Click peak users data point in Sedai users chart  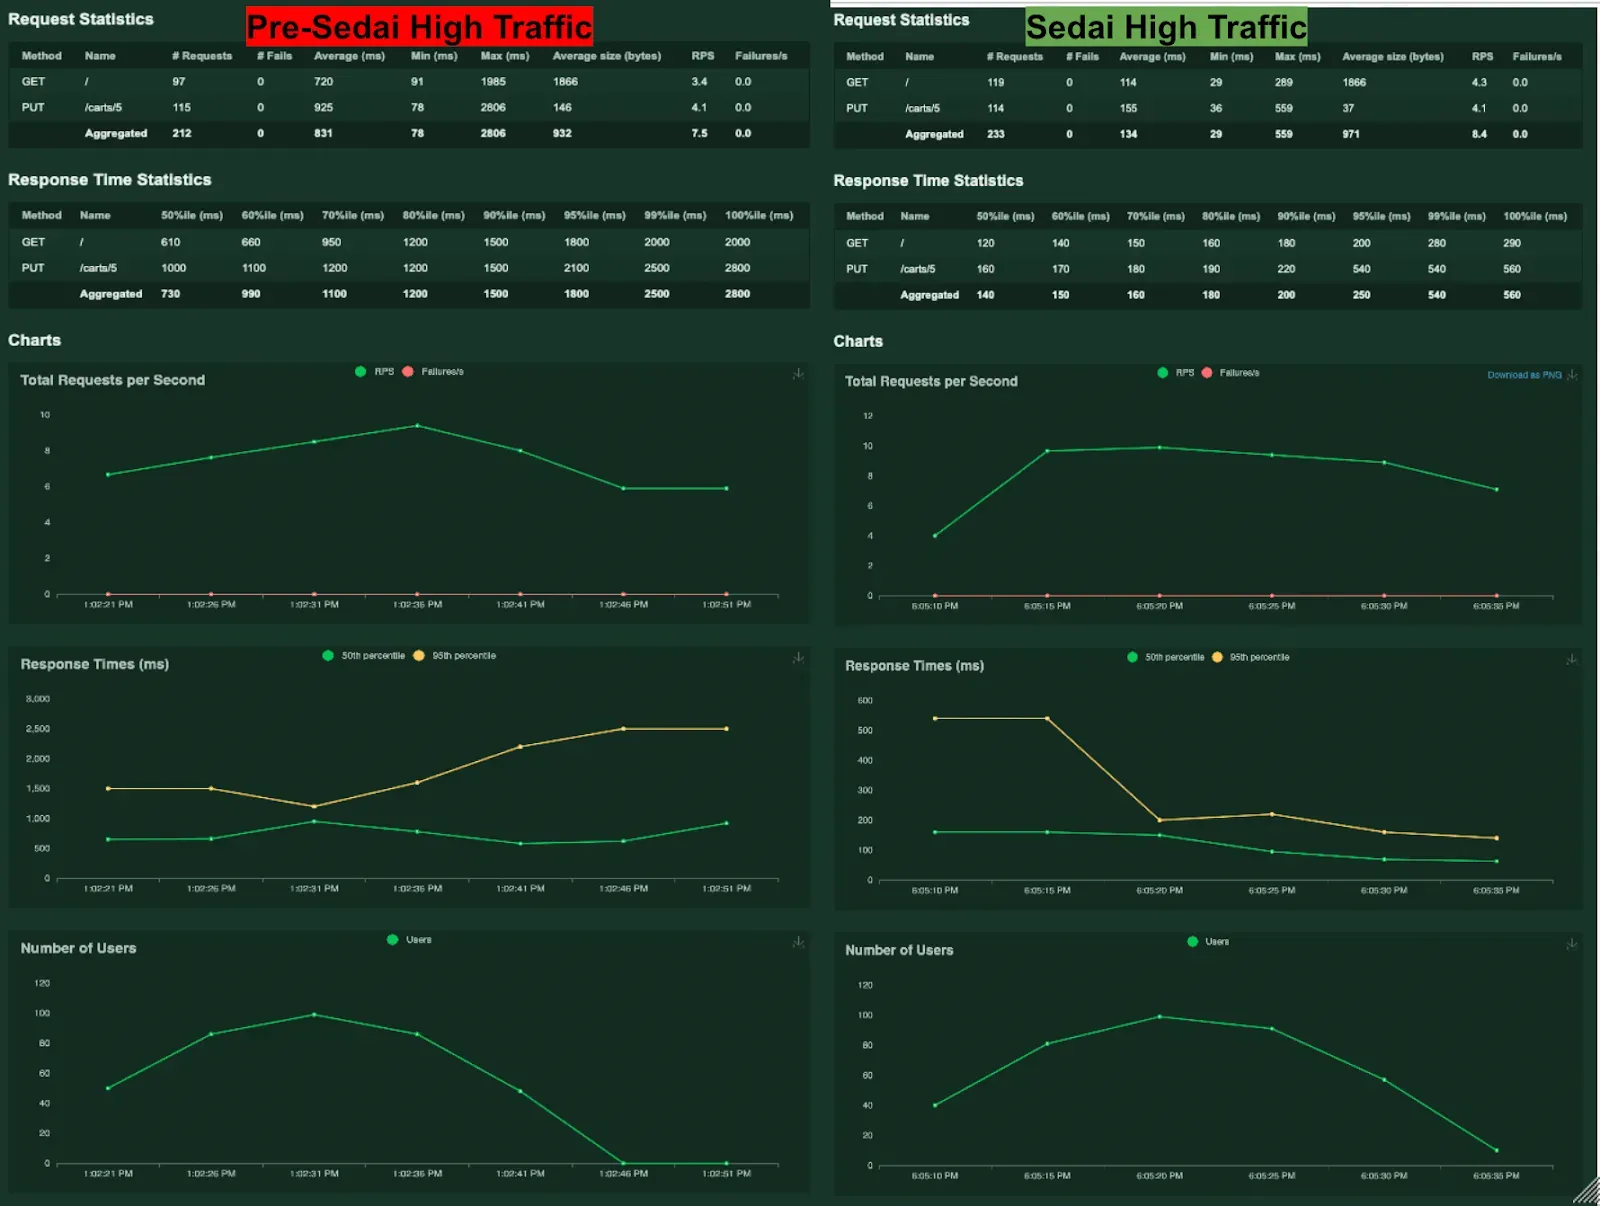coord(1159,1017)
